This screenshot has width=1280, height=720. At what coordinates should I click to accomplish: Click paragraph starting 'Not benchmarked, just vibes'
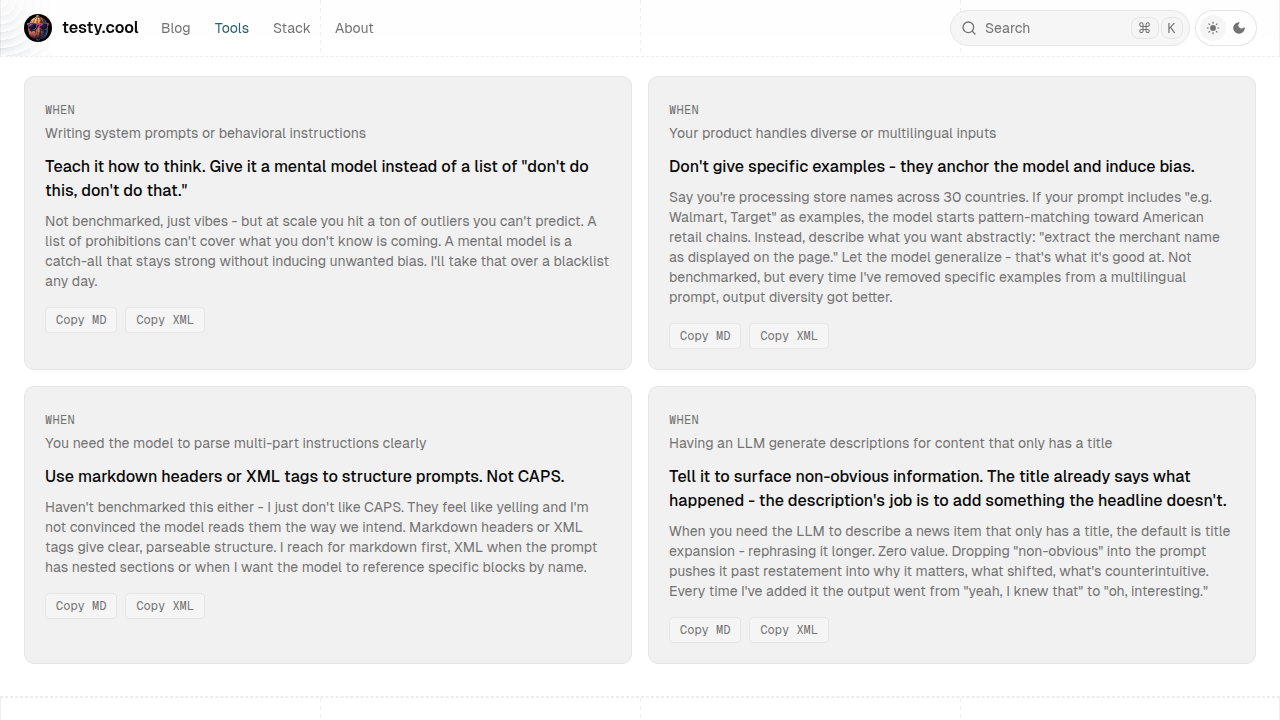tap(327, 251)
